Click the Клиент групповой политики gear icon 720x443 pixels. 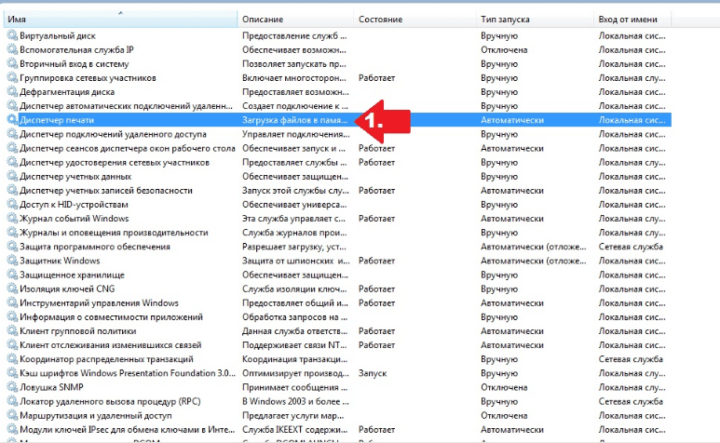(x=12, y=331)
